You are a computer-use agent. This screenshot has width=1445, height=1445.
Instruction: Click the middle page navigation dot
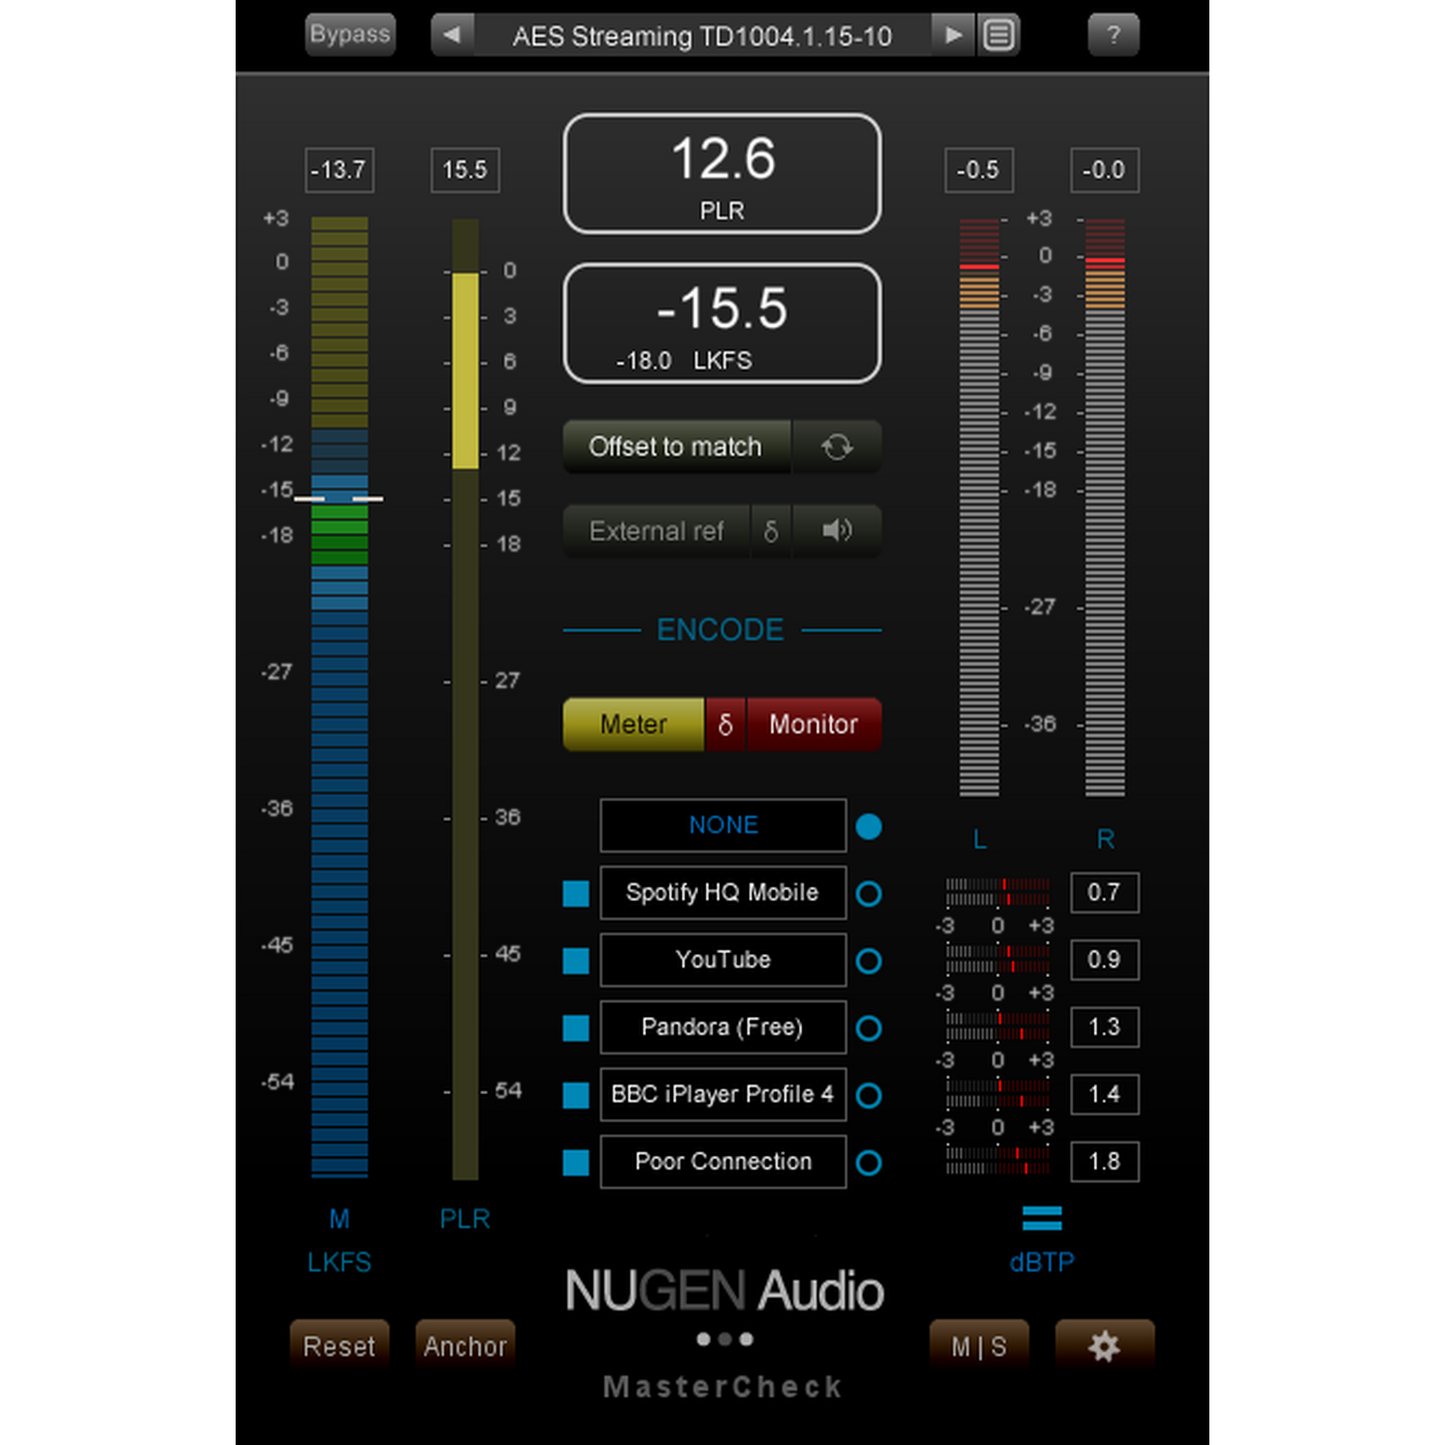[723, 1338]
